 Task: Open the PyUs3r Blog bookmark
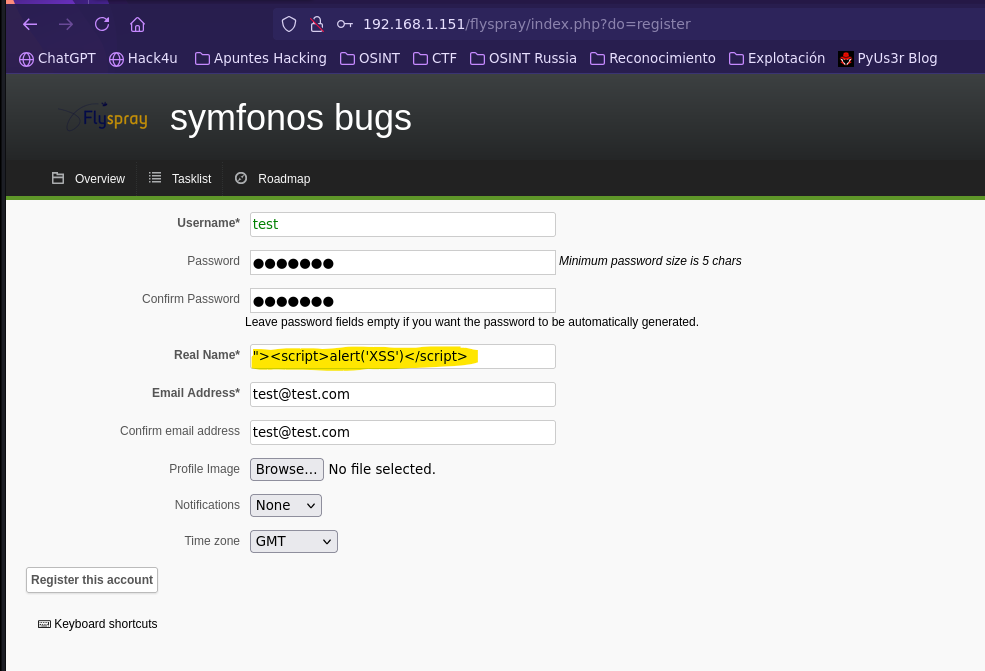click(888, 58)
